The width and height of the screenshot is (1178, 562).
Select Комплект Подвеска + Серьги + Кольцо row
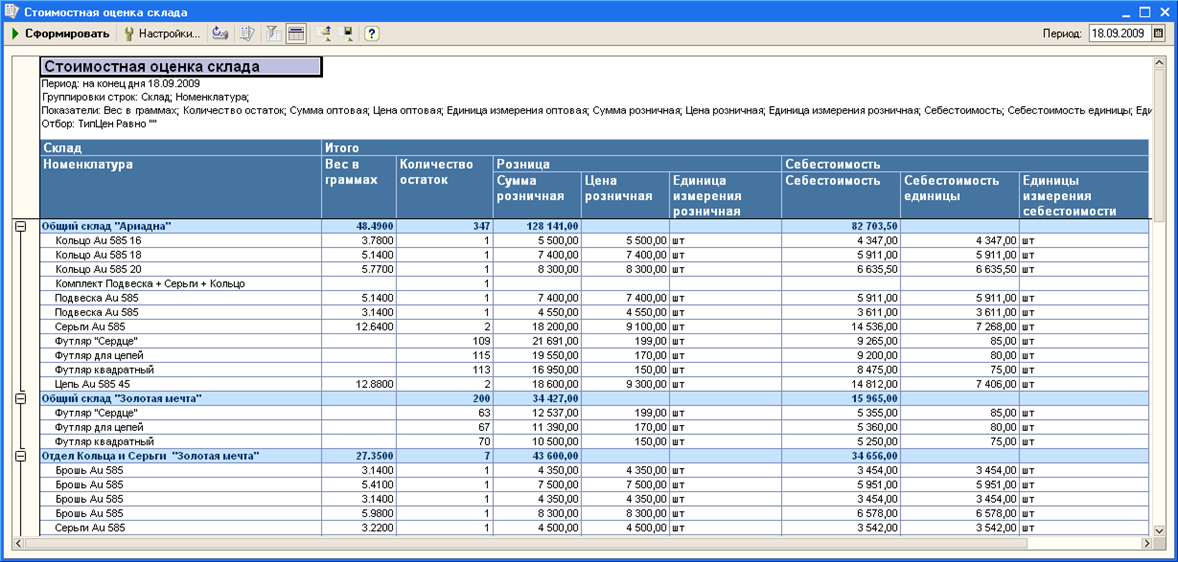pyautogui.click(x=594, y=283)
